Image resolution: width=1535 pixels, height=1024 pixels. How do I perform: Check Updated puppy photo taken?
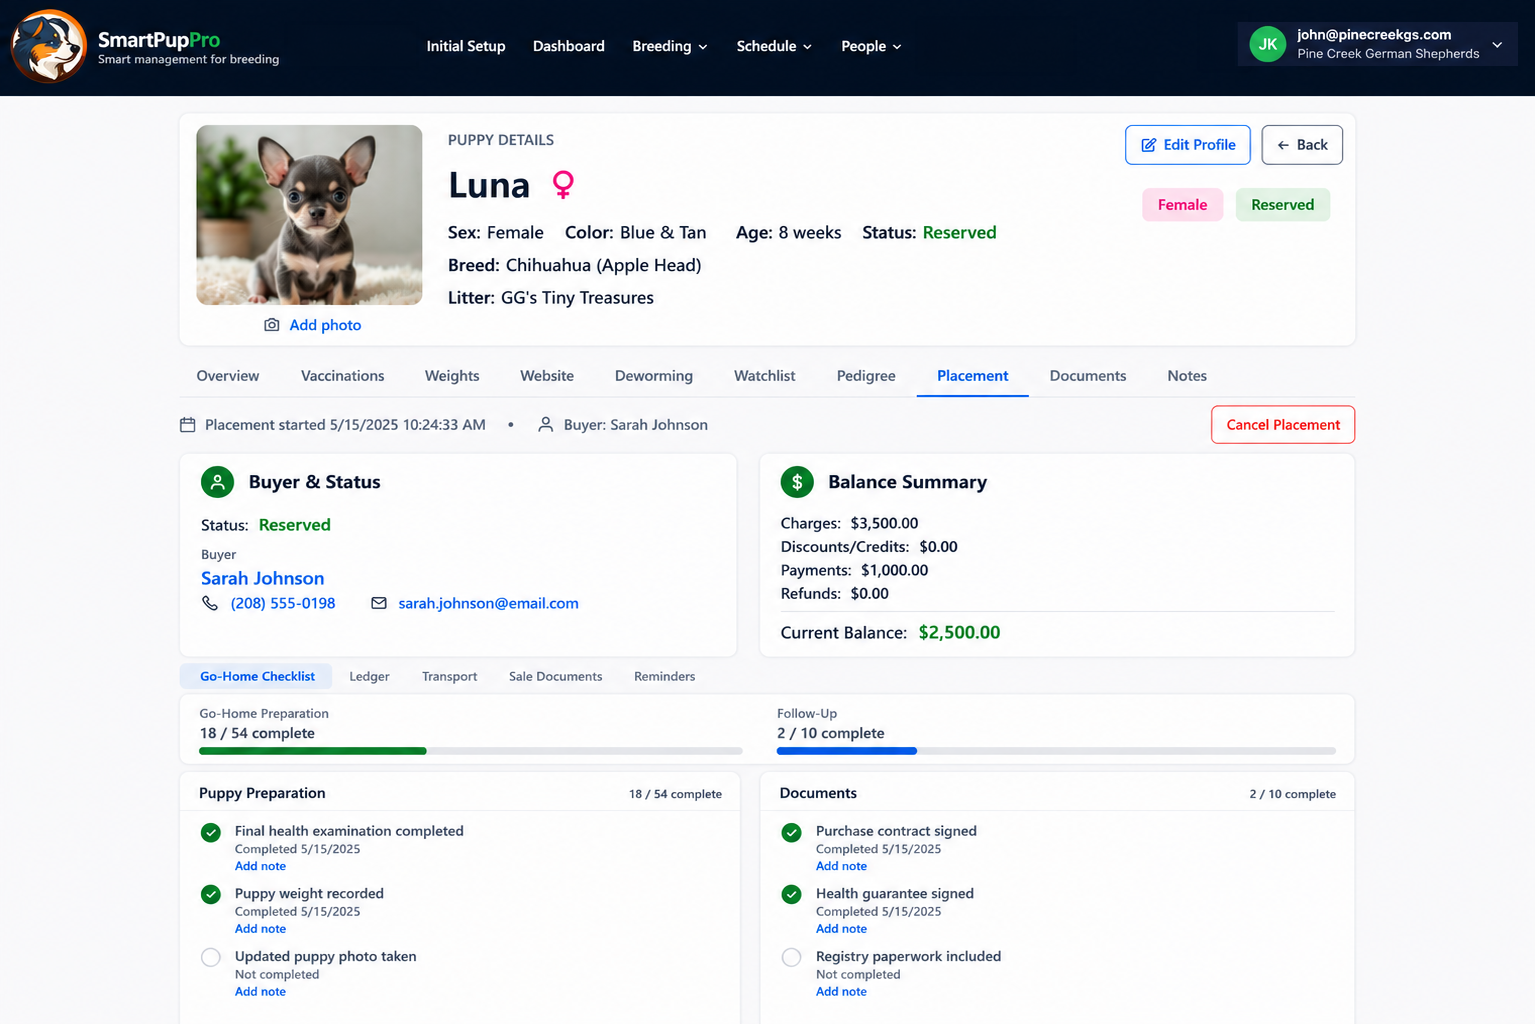[x=211, y=957]
